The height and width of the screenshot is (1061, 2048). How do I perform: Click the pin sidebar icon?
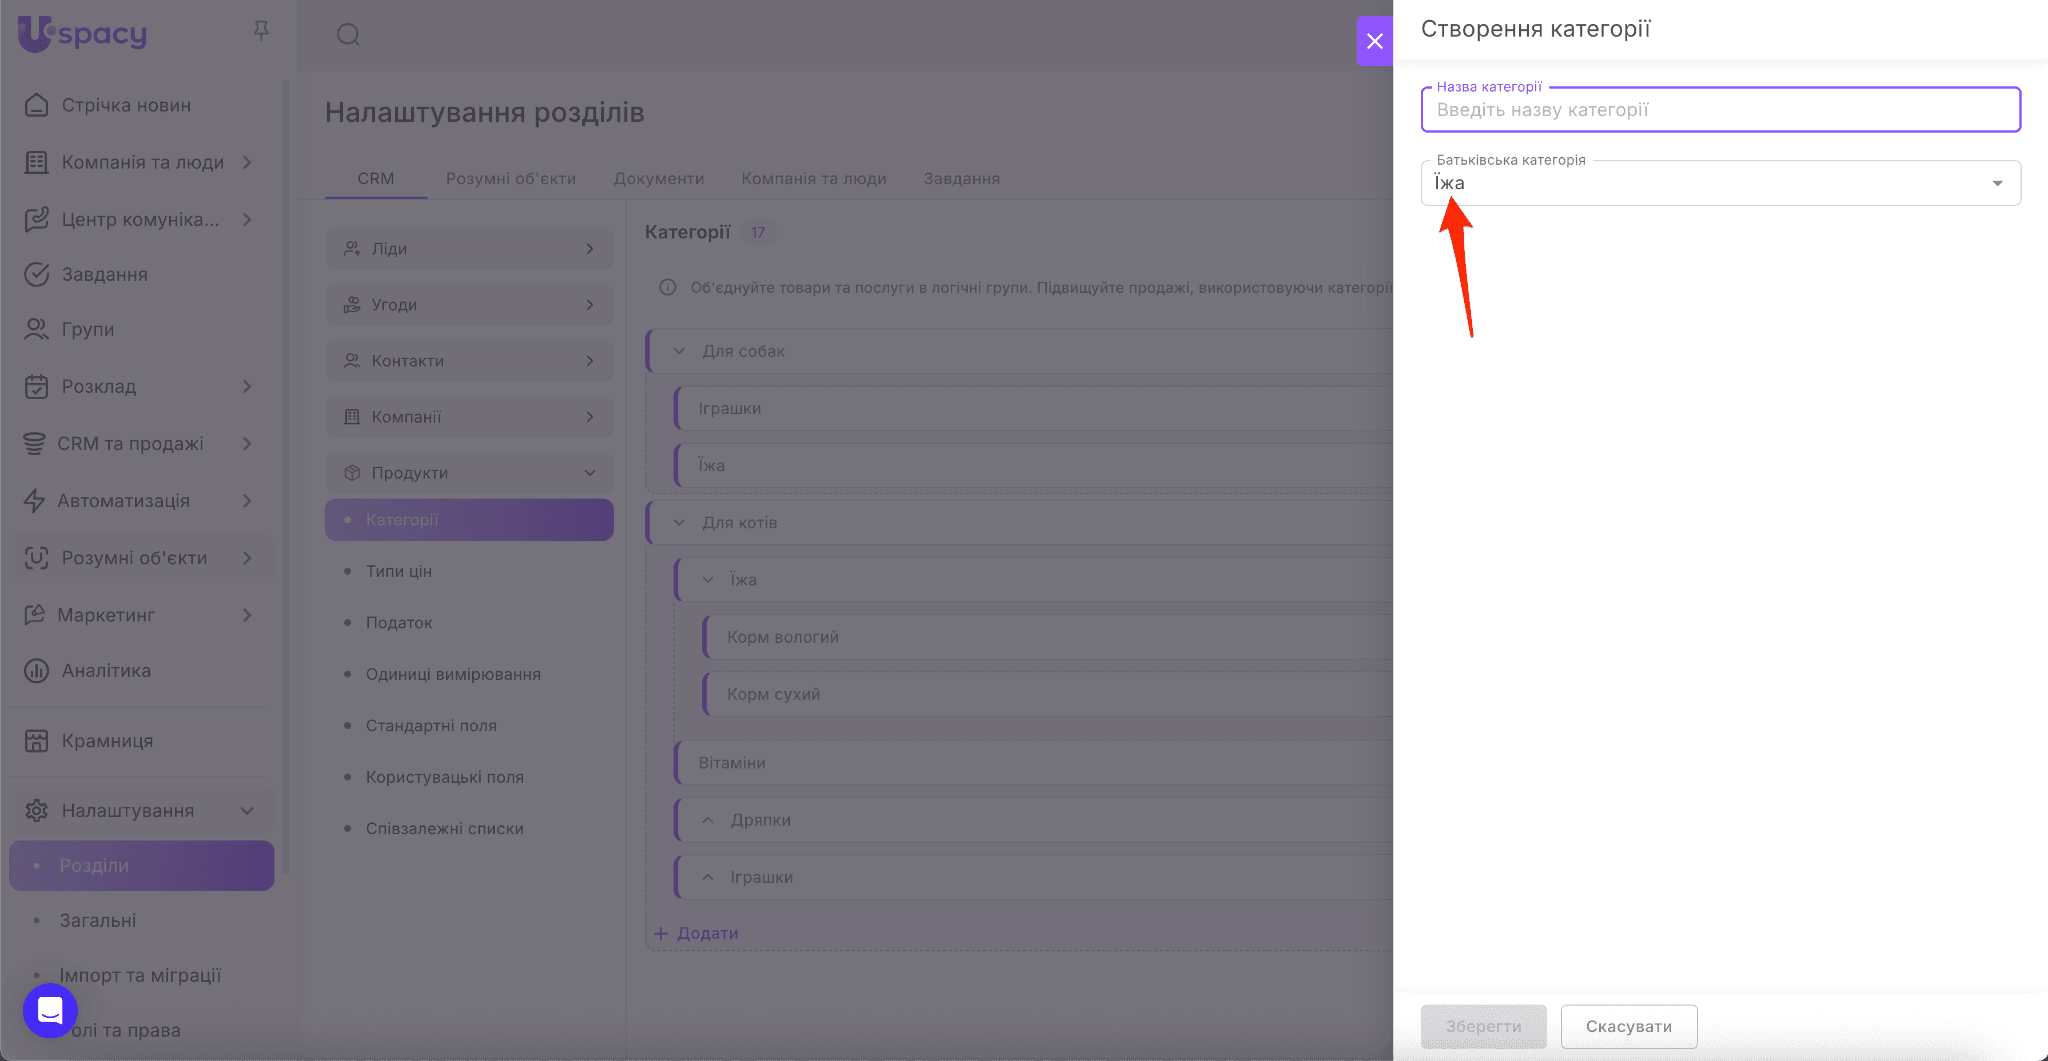[x=261, y=32]
